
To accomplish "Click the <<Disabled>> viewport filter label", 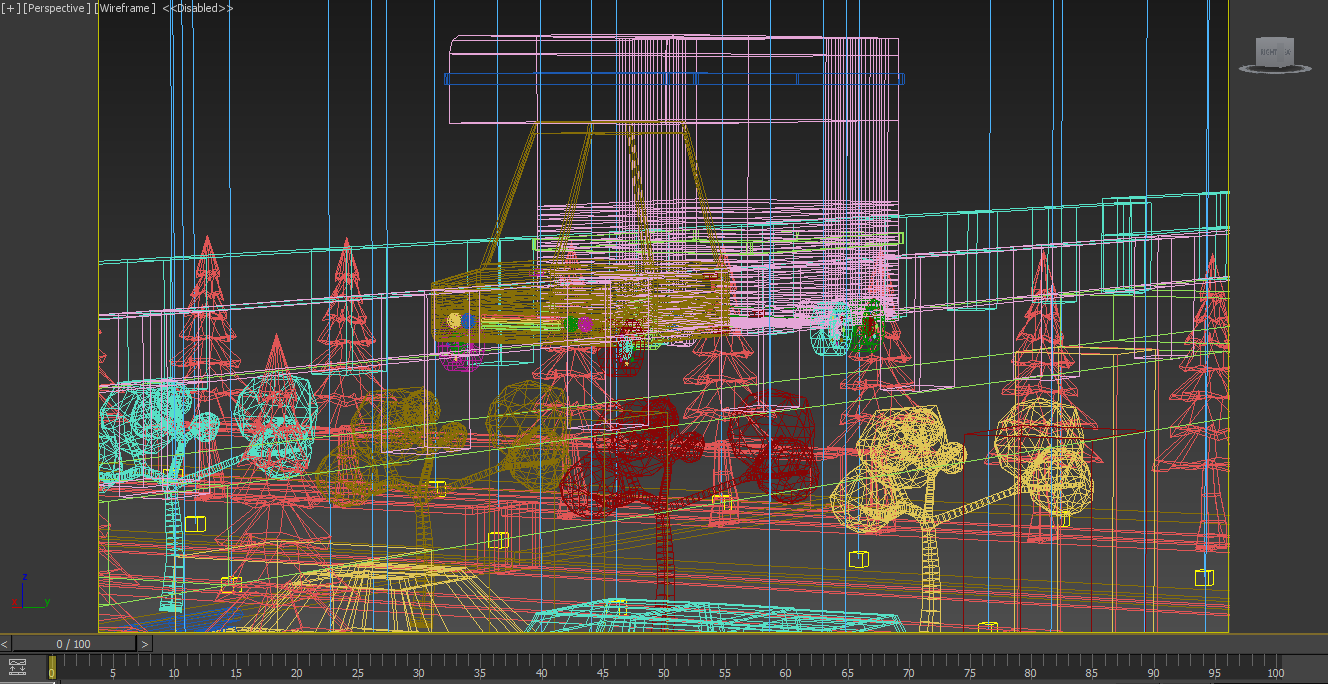I will [x=198, y=8].
